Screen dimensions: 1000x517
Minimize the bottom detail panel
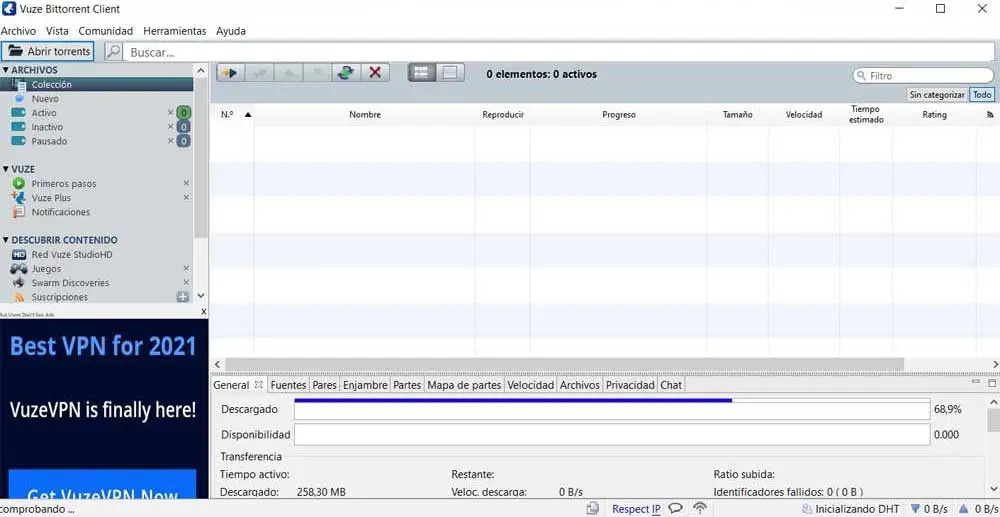[976, 381]
